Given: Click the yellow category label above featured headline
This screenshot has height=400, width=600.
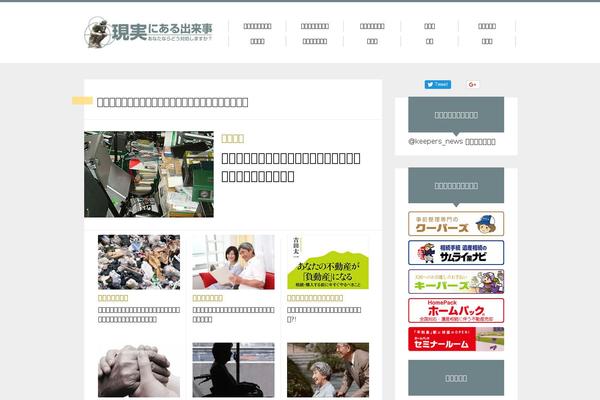Looking at the screenshot, I should coord(232,139).
